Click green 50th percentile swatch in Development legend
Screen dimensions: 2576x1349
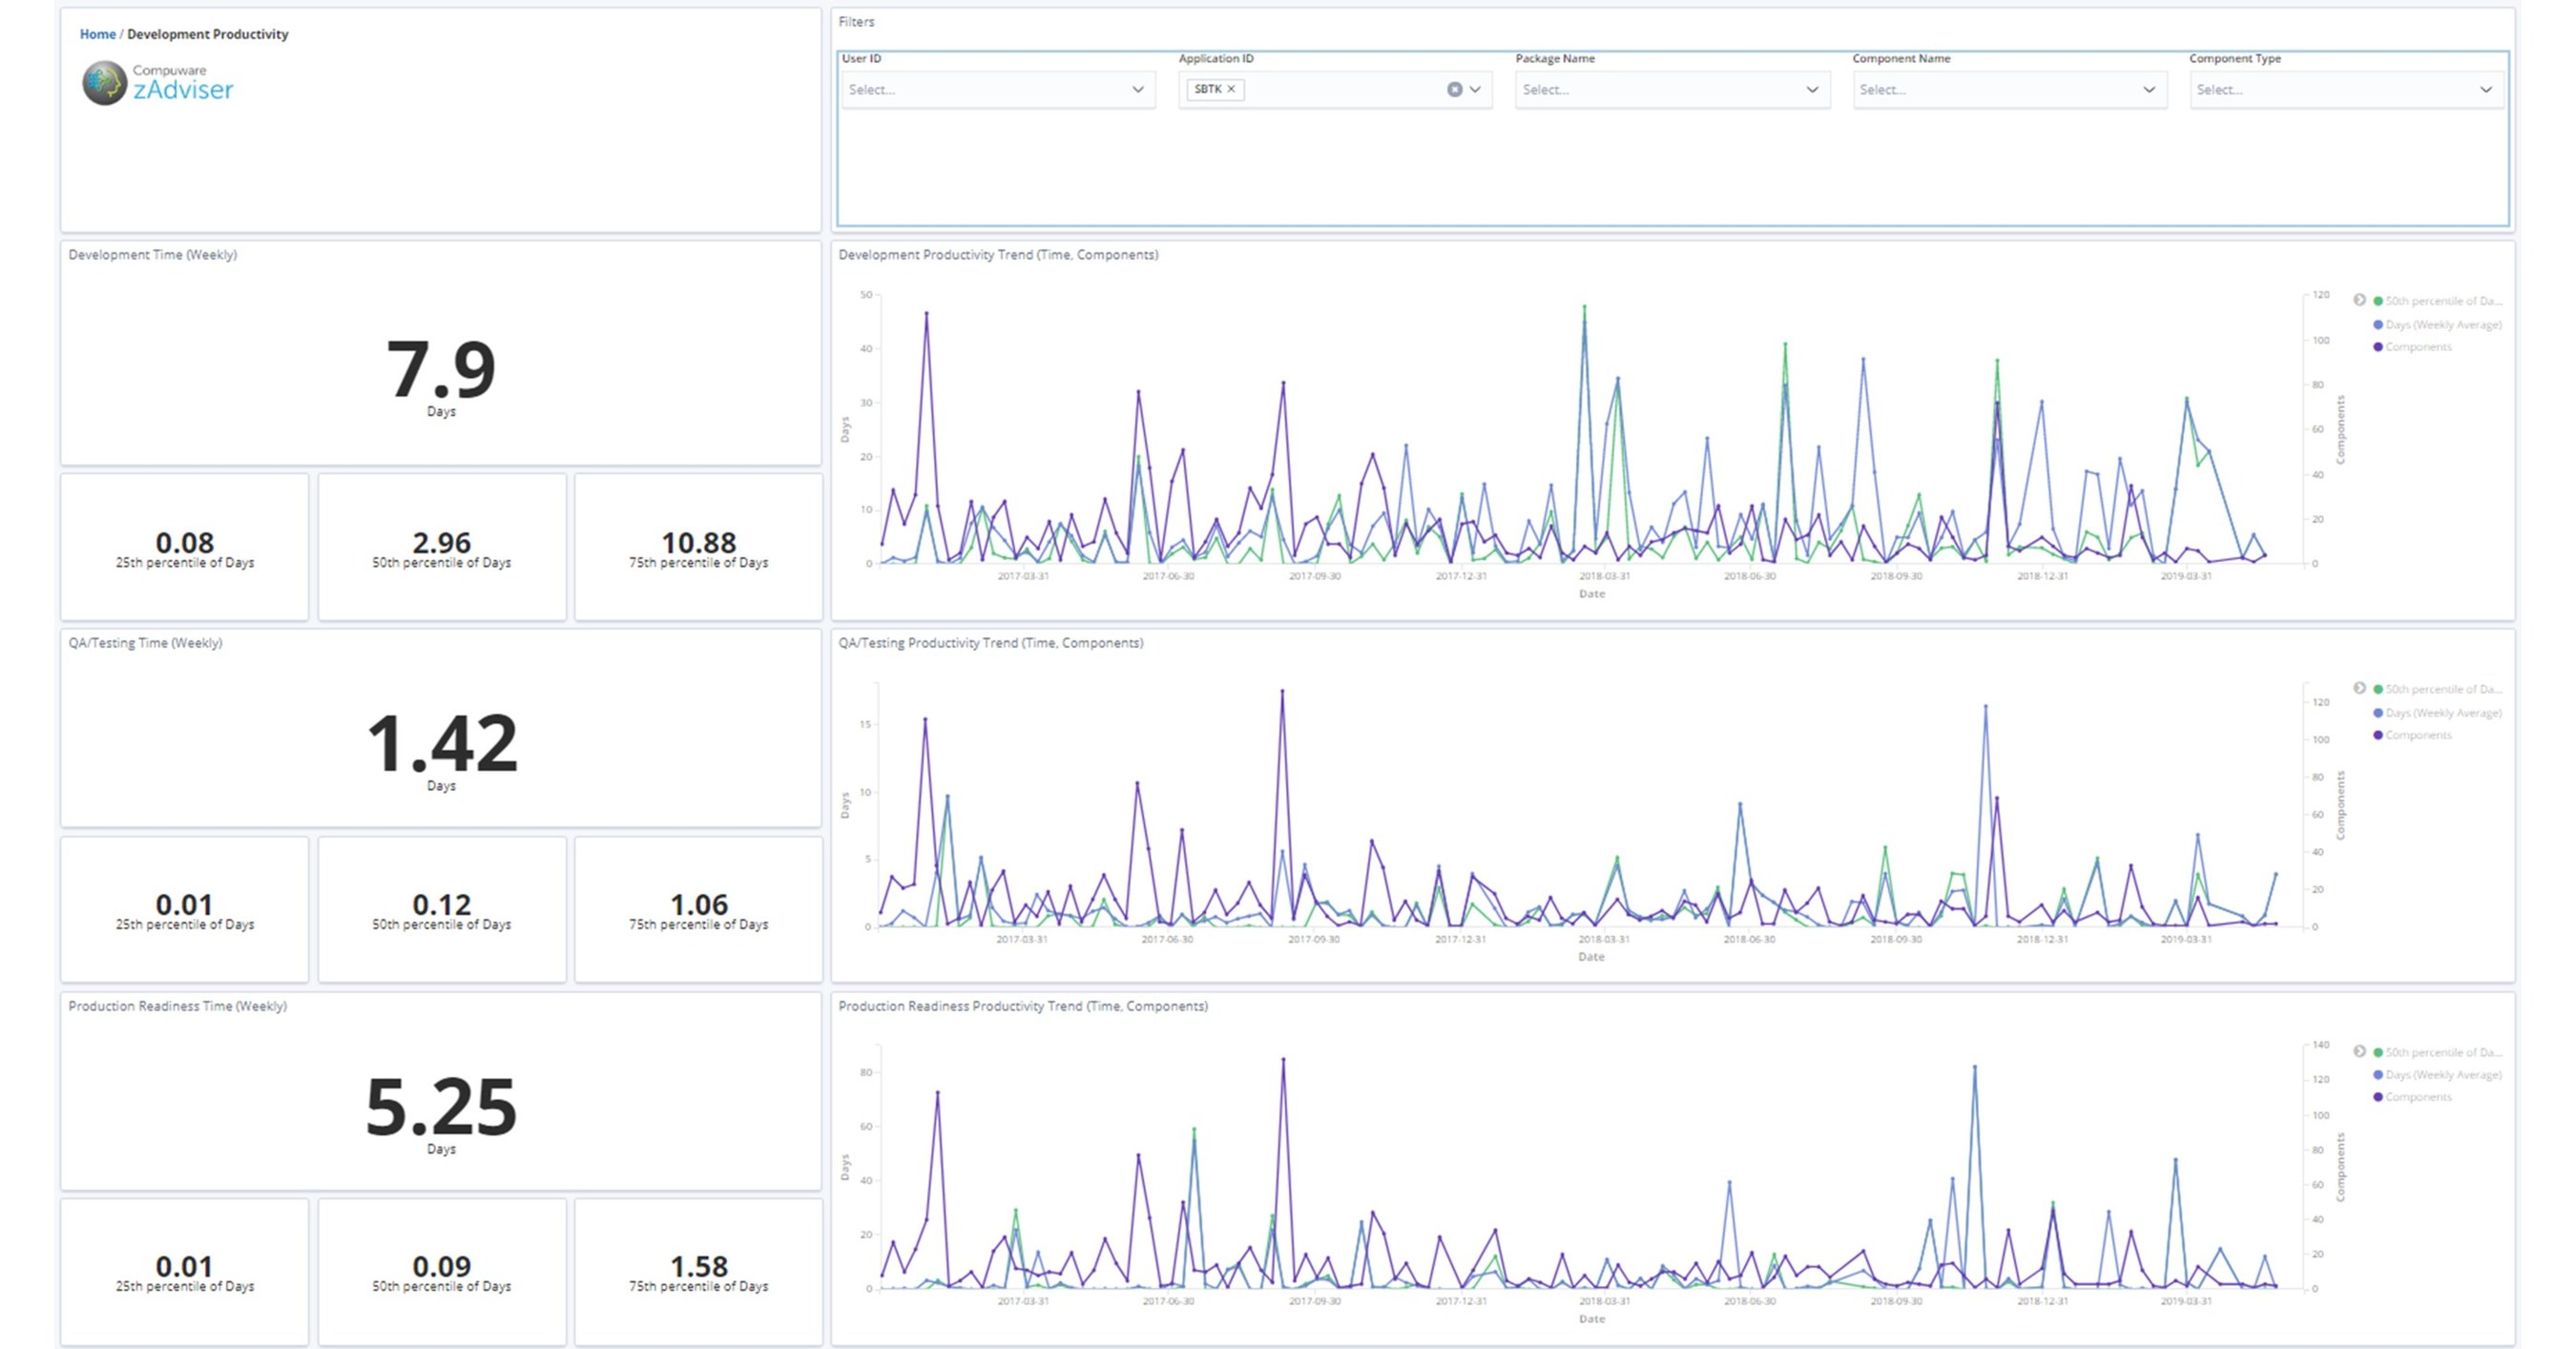[2378, 301]
